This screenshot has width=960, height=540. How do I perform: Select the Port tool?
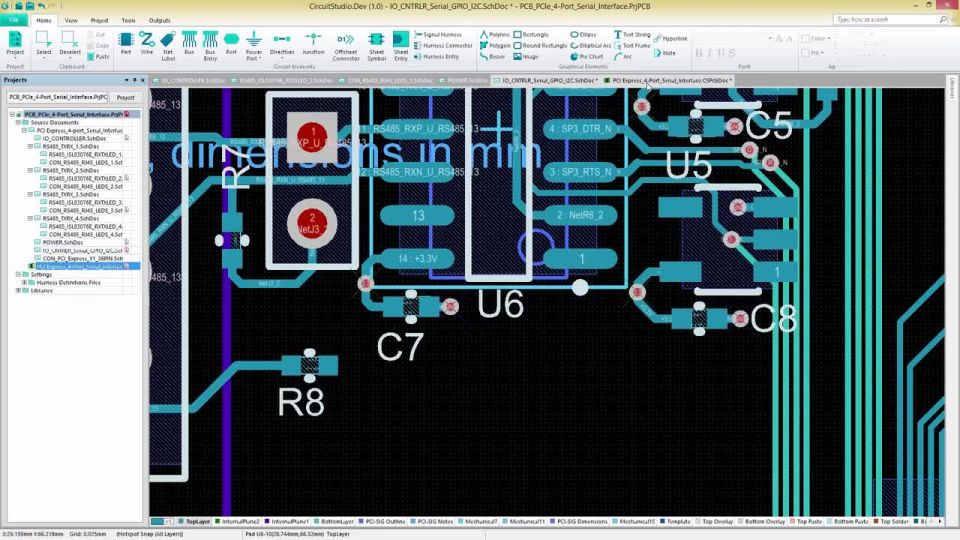(231, 44)
